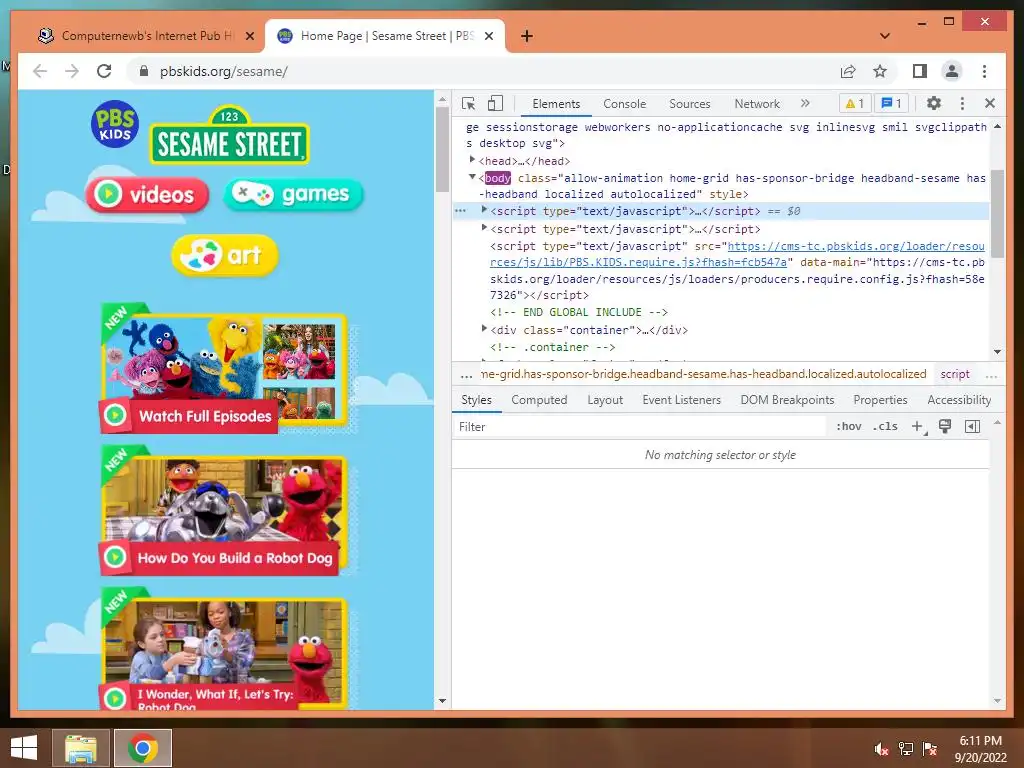Screen dimensions: 1024x768
Task: Go back in browser history
Action: 40,71
